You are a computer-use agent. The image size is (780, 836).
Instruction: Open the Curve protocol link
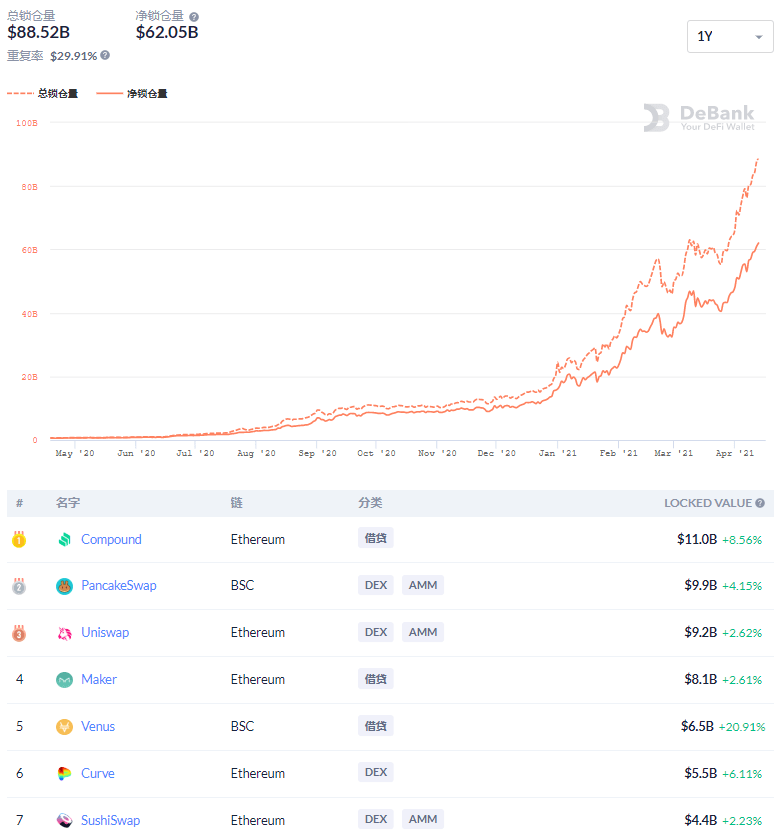(x=98, y=773)
